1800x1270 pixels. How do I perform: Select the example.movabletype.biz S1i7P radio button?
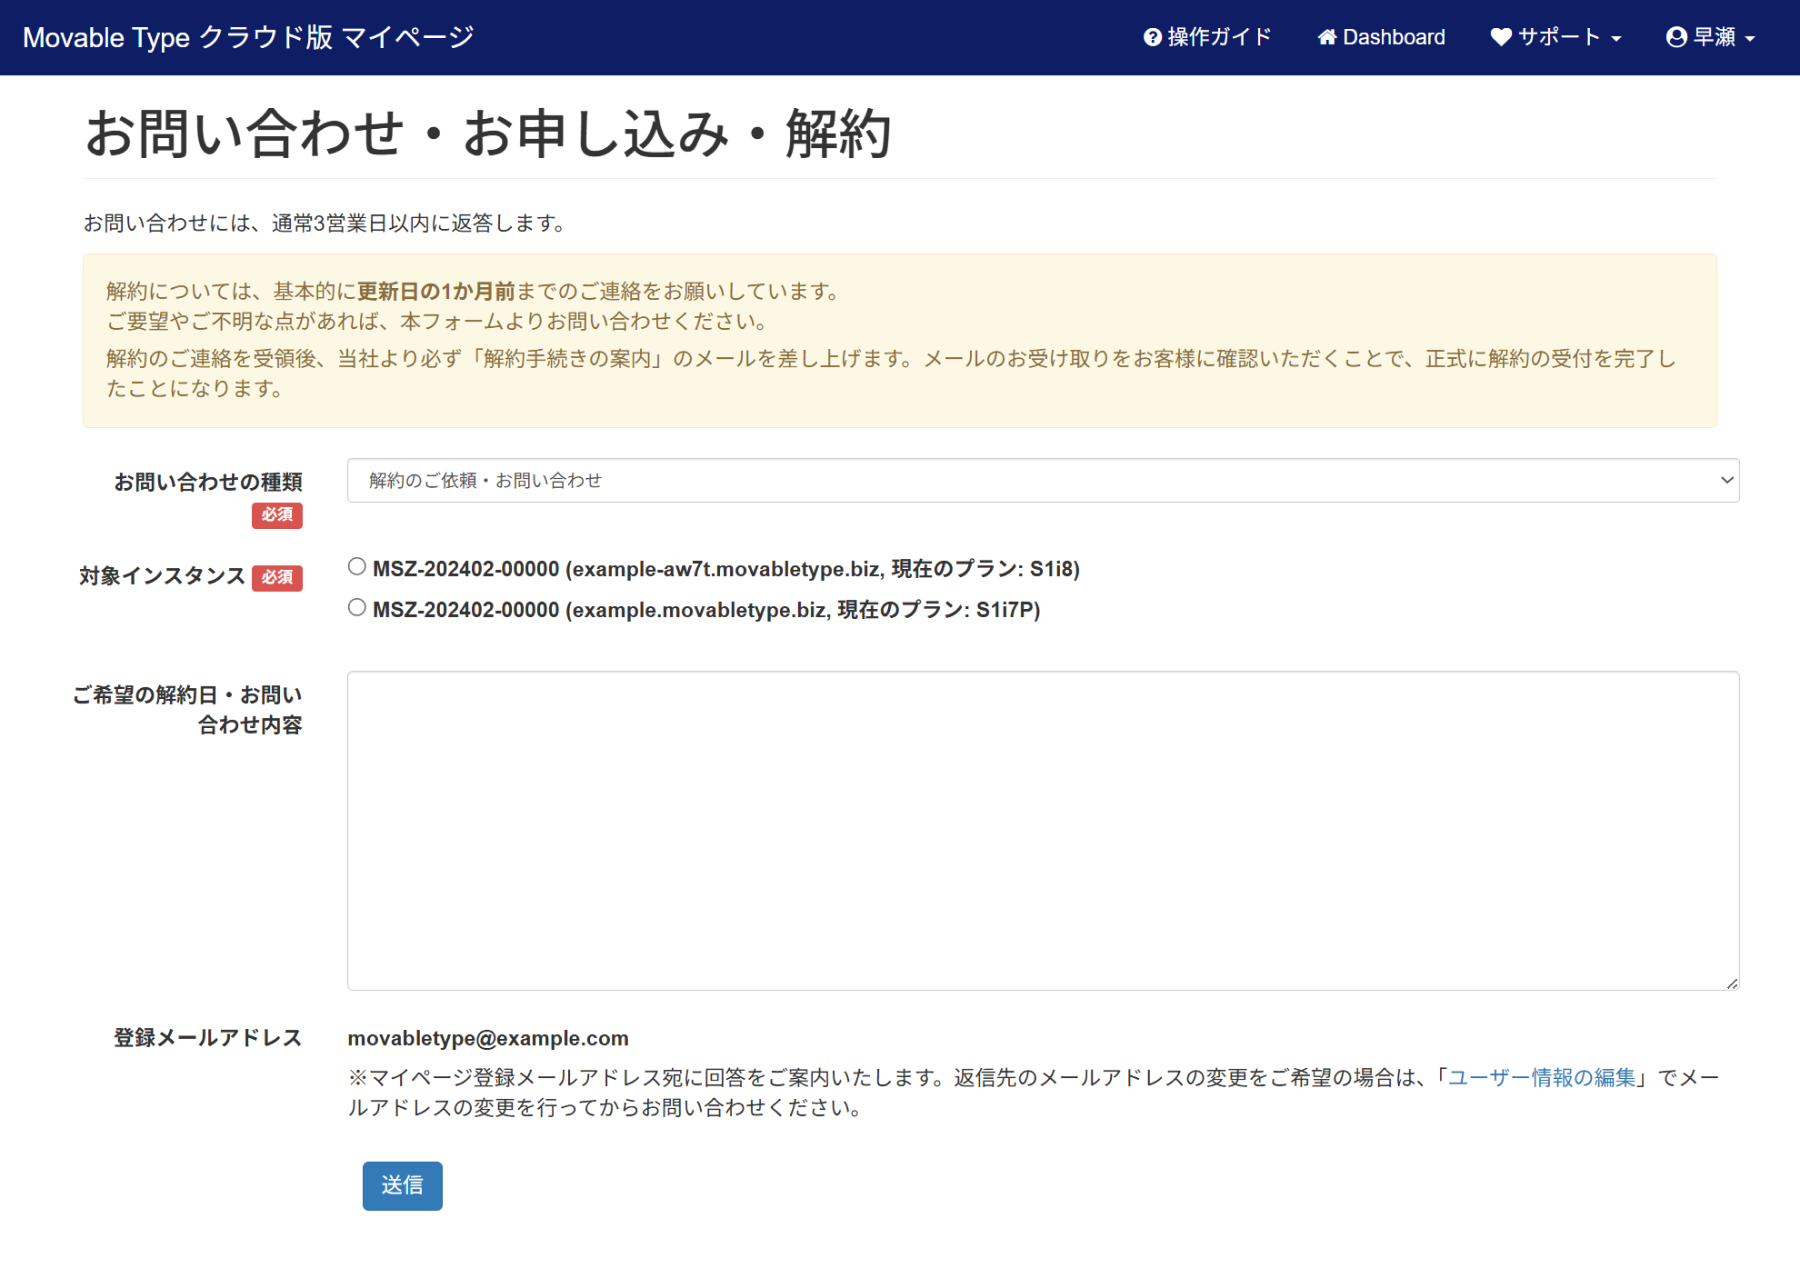[x=357, y=608]
